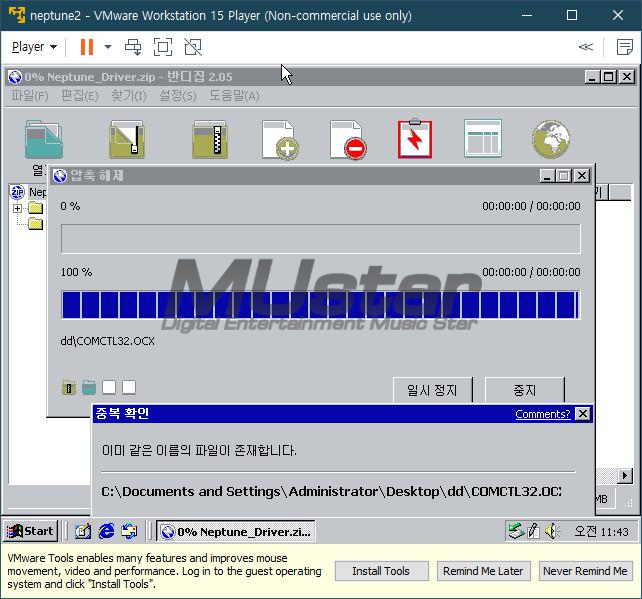Click the orange Pause VM button

[x=87, y=47]
